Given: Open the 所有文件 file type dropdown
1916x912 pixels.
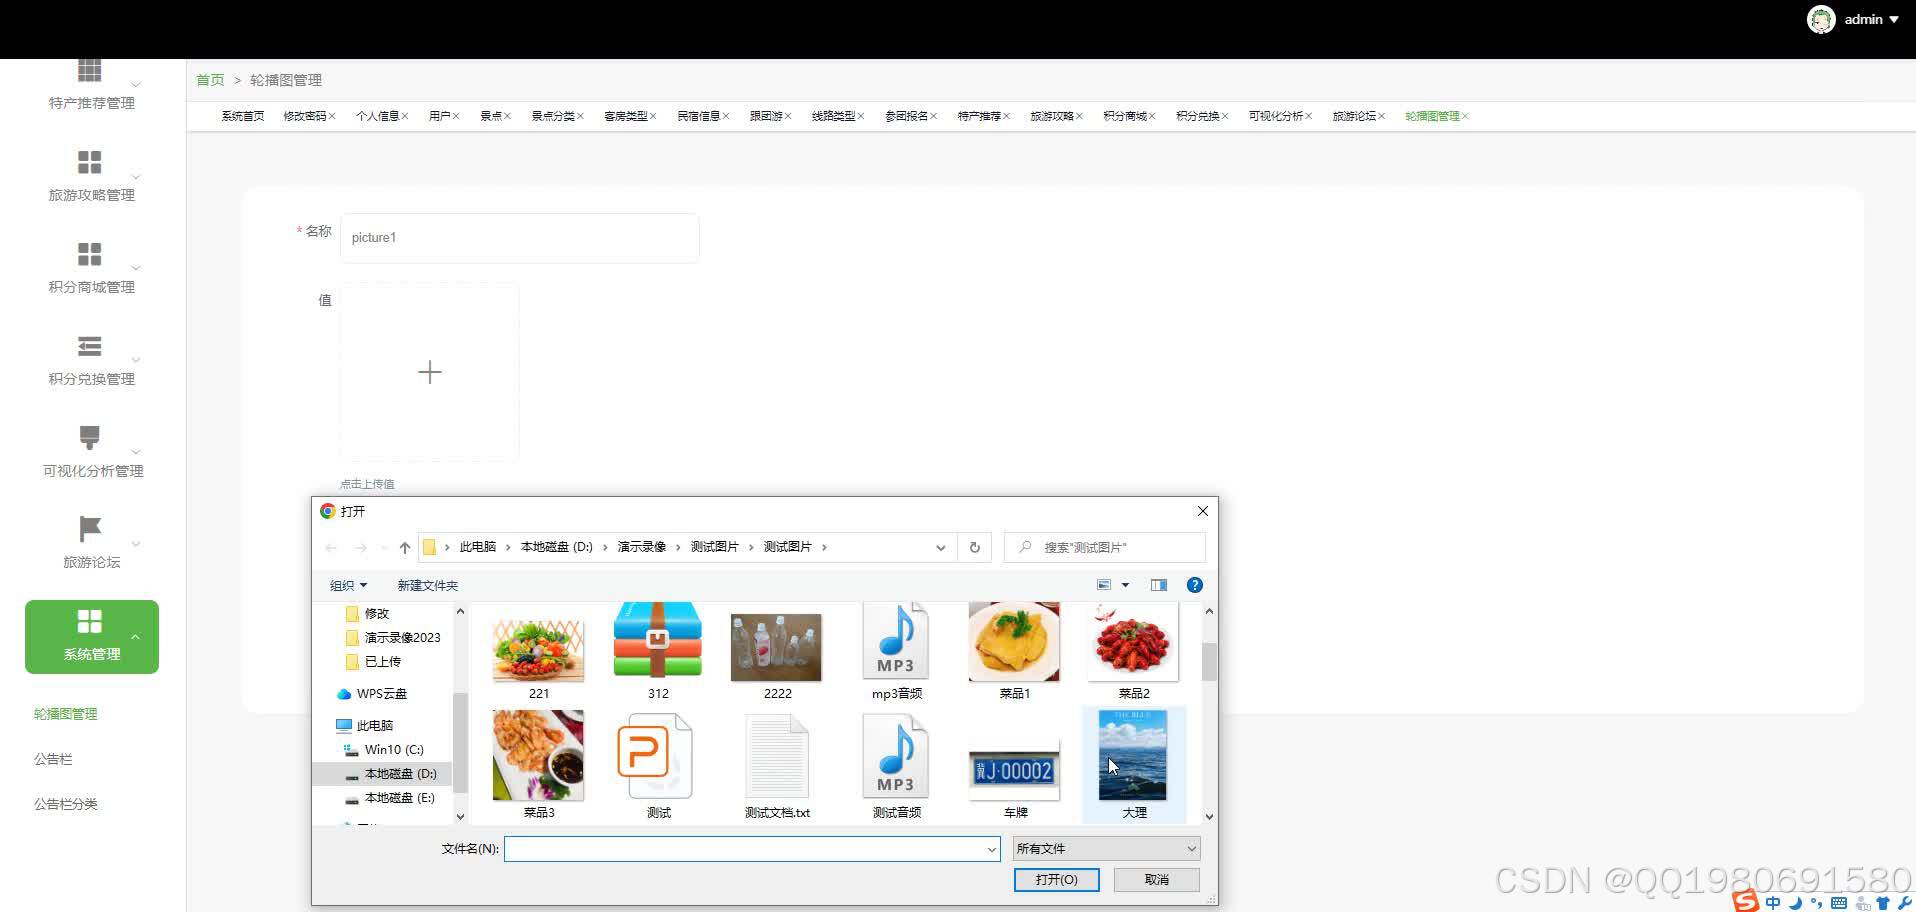Looking at the screenshot, I should click(1106, 849).
